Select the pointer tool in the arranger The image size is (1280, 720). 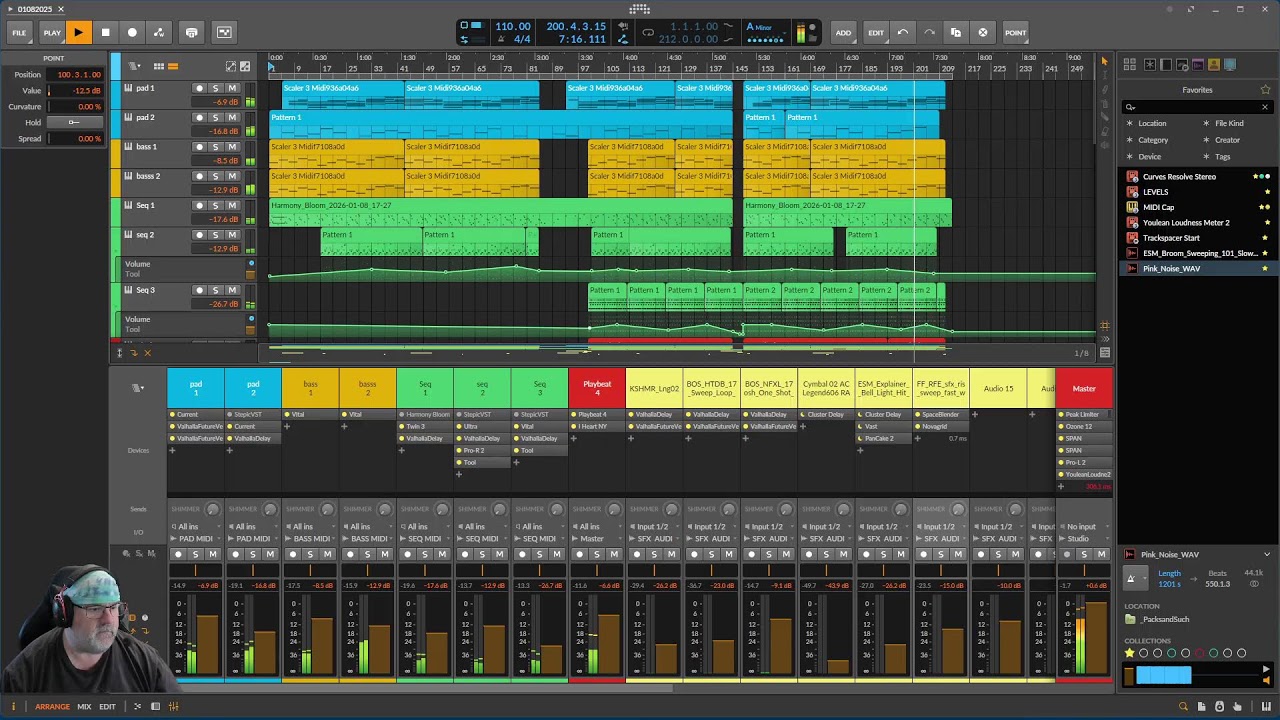pos(1104,61)
